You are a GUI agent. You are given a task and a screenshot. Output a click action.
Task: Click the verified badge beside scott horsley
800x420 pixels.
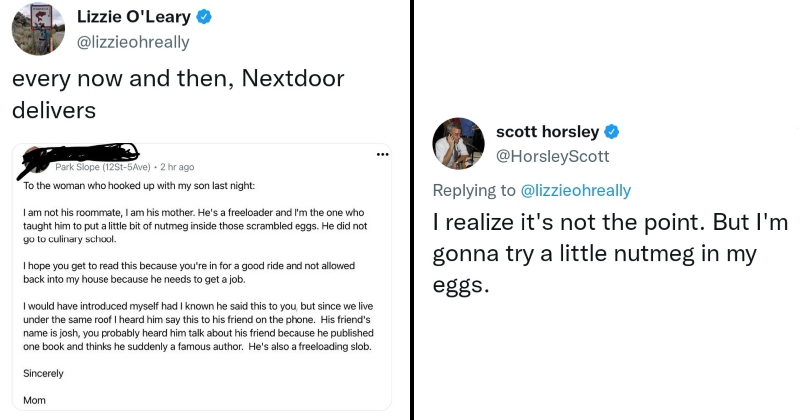point(613,132)
